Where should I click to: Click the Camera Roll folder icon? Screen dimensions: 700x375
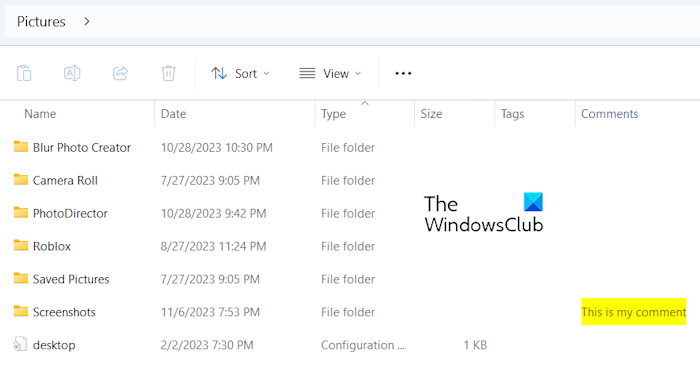pos(21,179)
